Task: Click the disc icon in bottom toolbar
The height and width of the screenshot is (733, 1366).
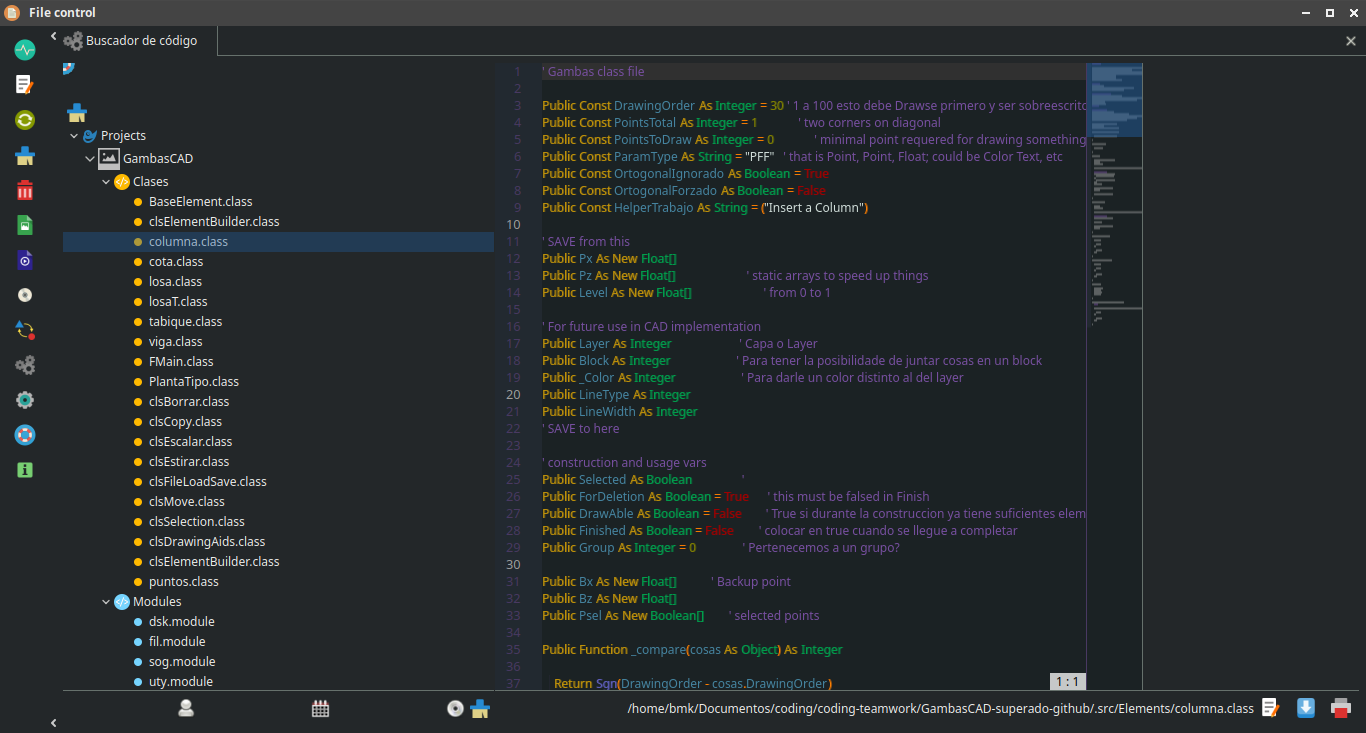Action: click(455, 708)
